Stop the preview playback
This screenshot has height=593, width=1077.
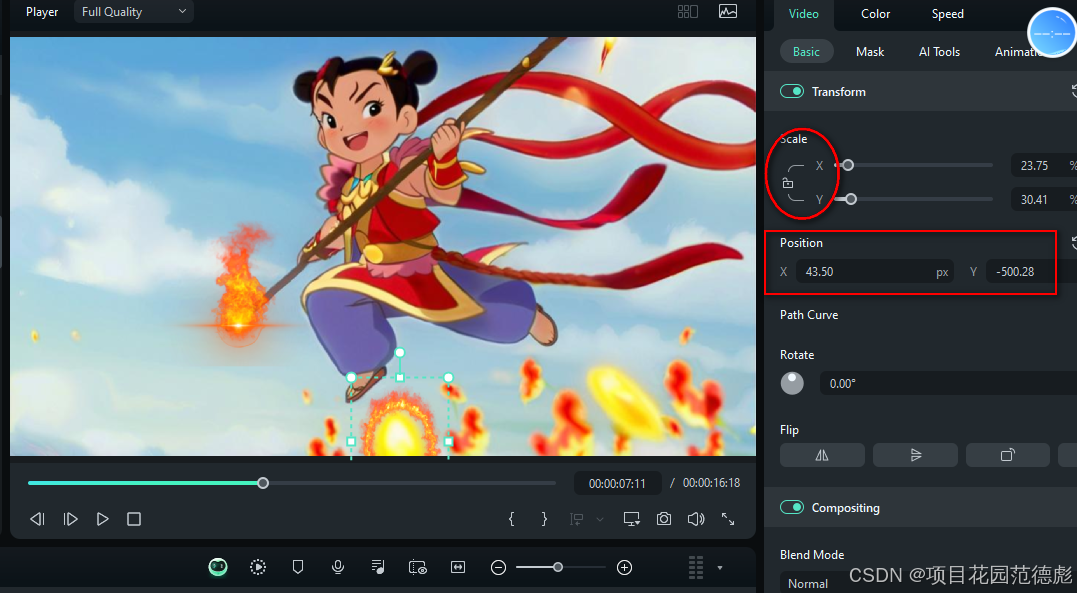coord(134,519)
